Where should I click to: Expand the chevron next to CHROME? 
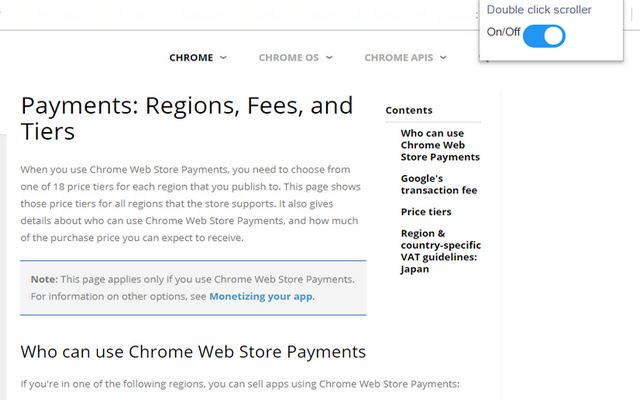223,58
